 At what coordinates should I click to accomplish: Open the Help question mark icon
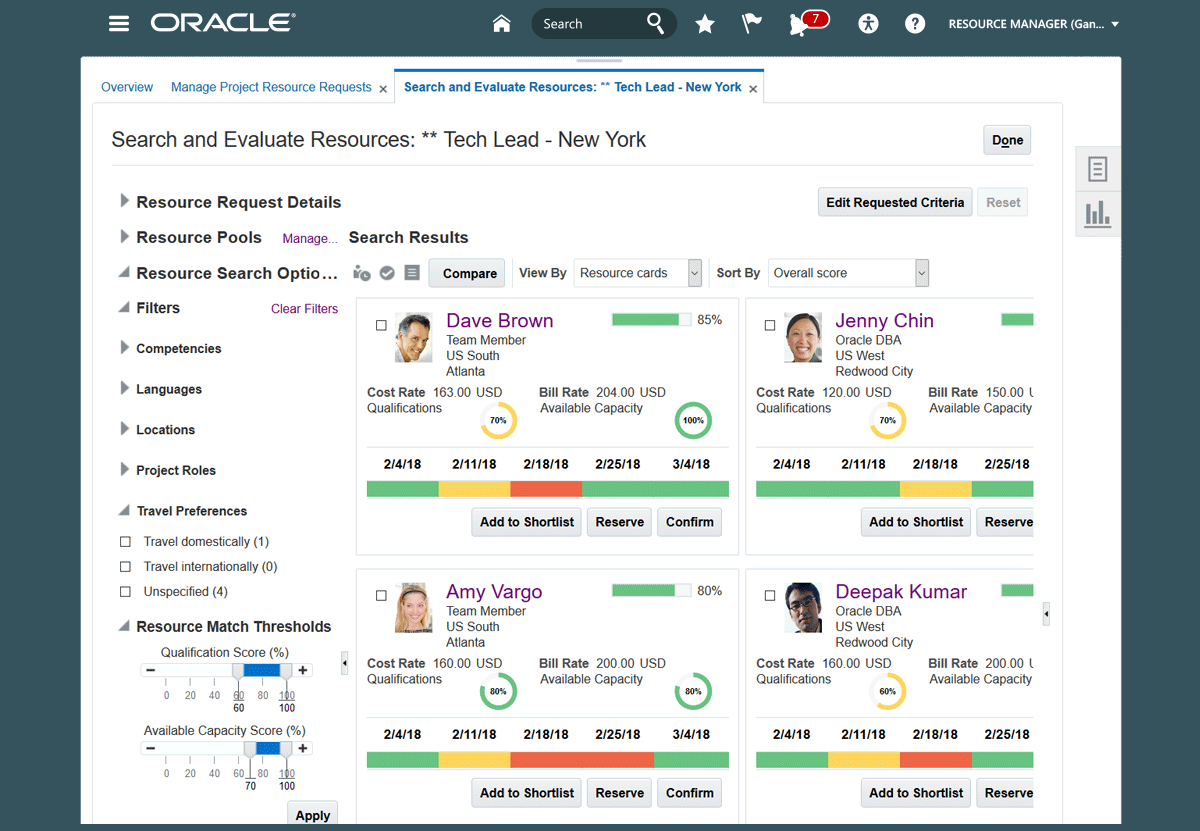915,24
